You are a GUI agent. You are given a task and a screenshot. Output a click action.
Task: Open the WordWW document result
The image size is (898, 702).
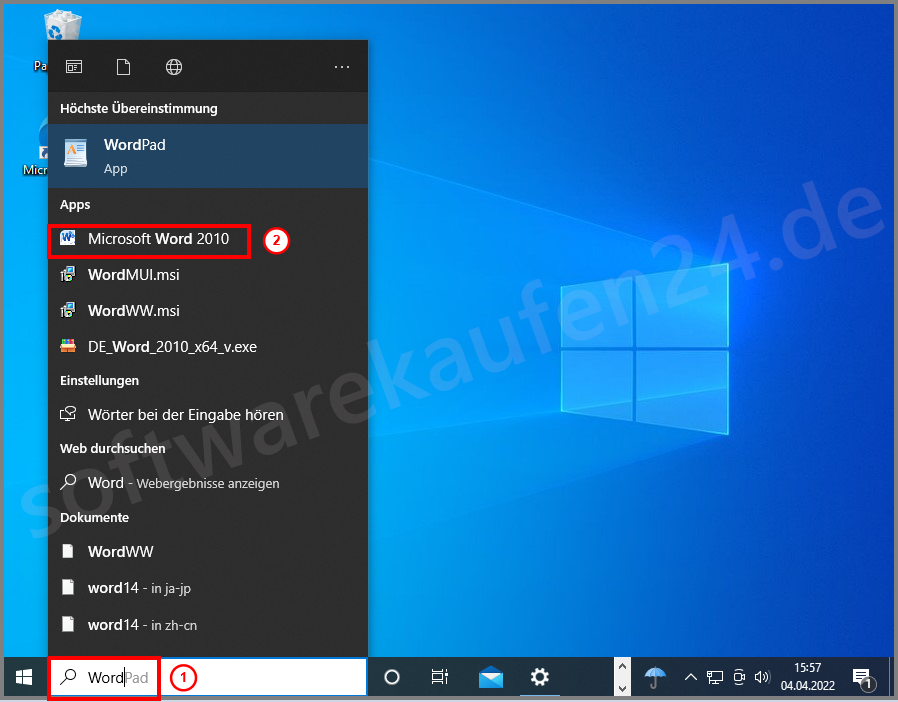(x=208, y=552)
